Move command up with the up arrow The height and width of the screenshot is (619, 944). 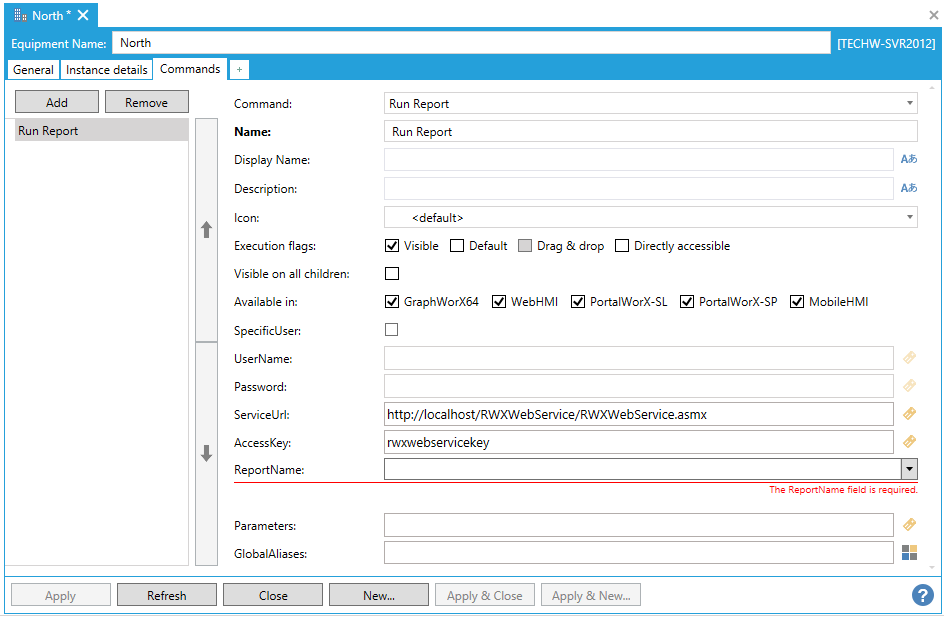tap(207, 230)
